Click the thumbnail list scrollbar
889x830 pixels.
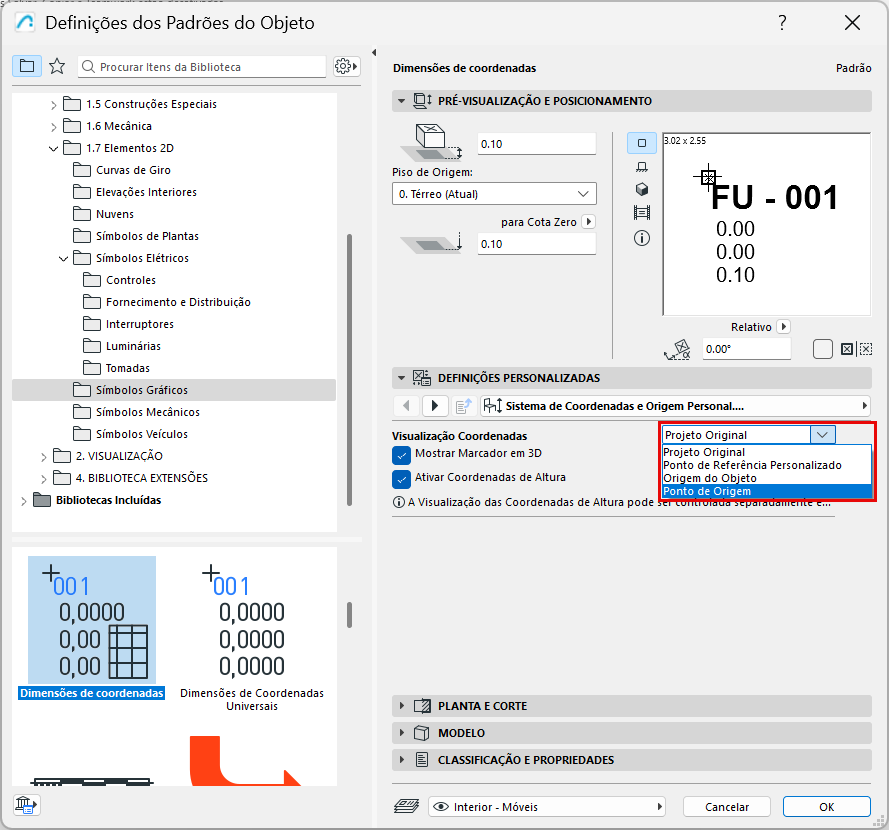349,615
